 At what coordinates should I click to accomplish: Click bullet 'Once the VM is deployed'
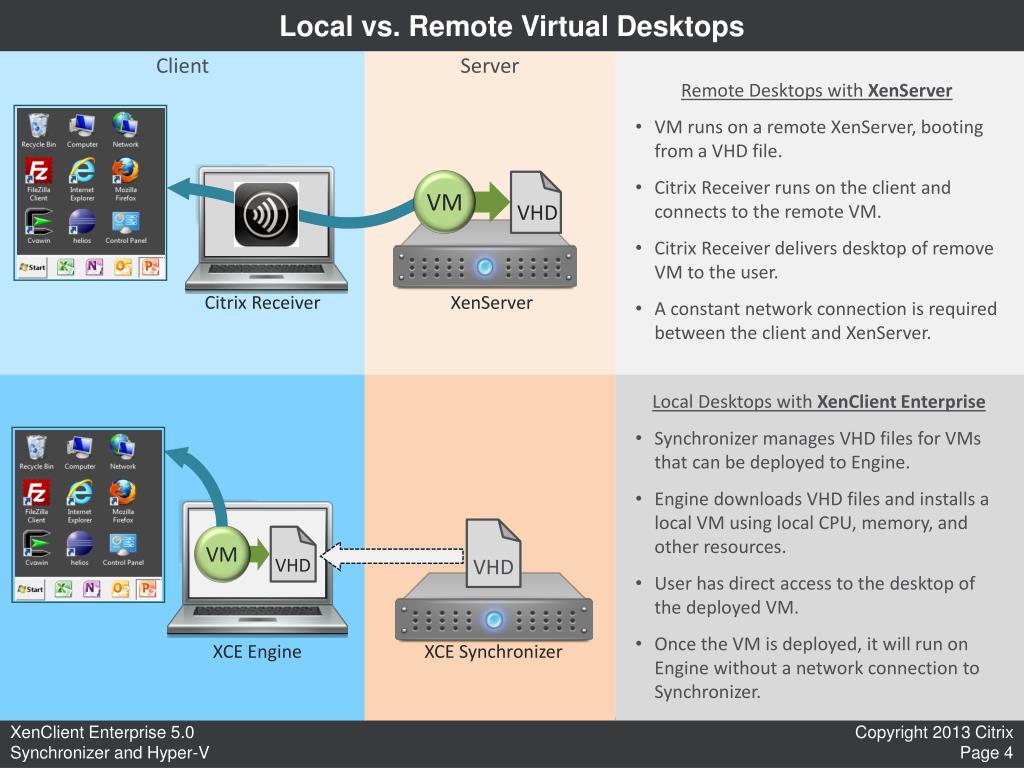coord(816,668)
